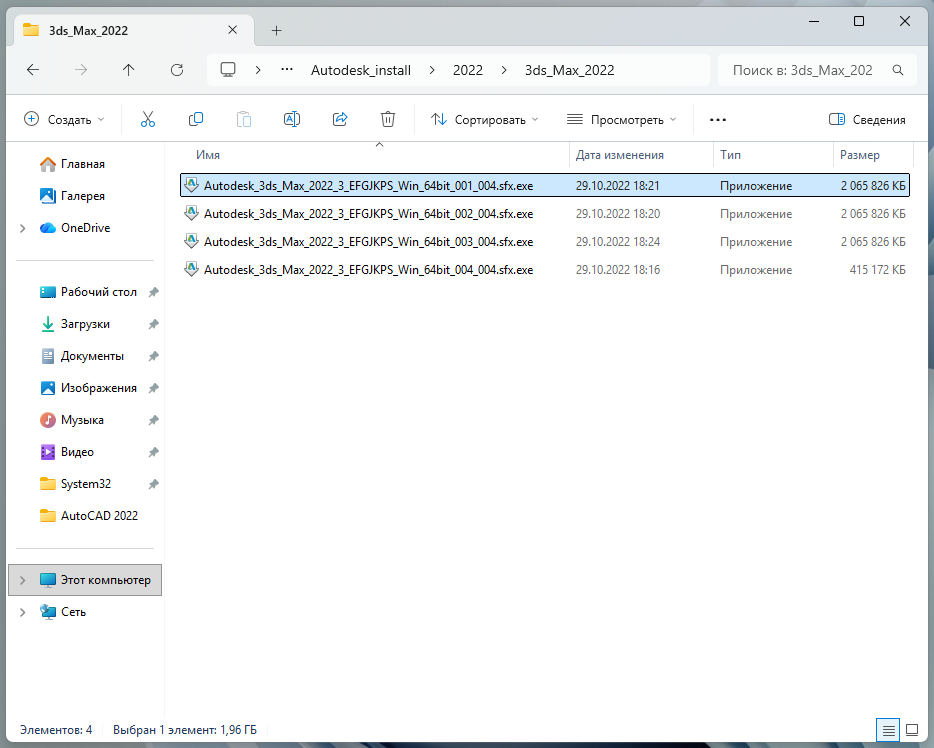
Task: Go to Autodesk_install in breadcrumb
Action: point(361,70)
